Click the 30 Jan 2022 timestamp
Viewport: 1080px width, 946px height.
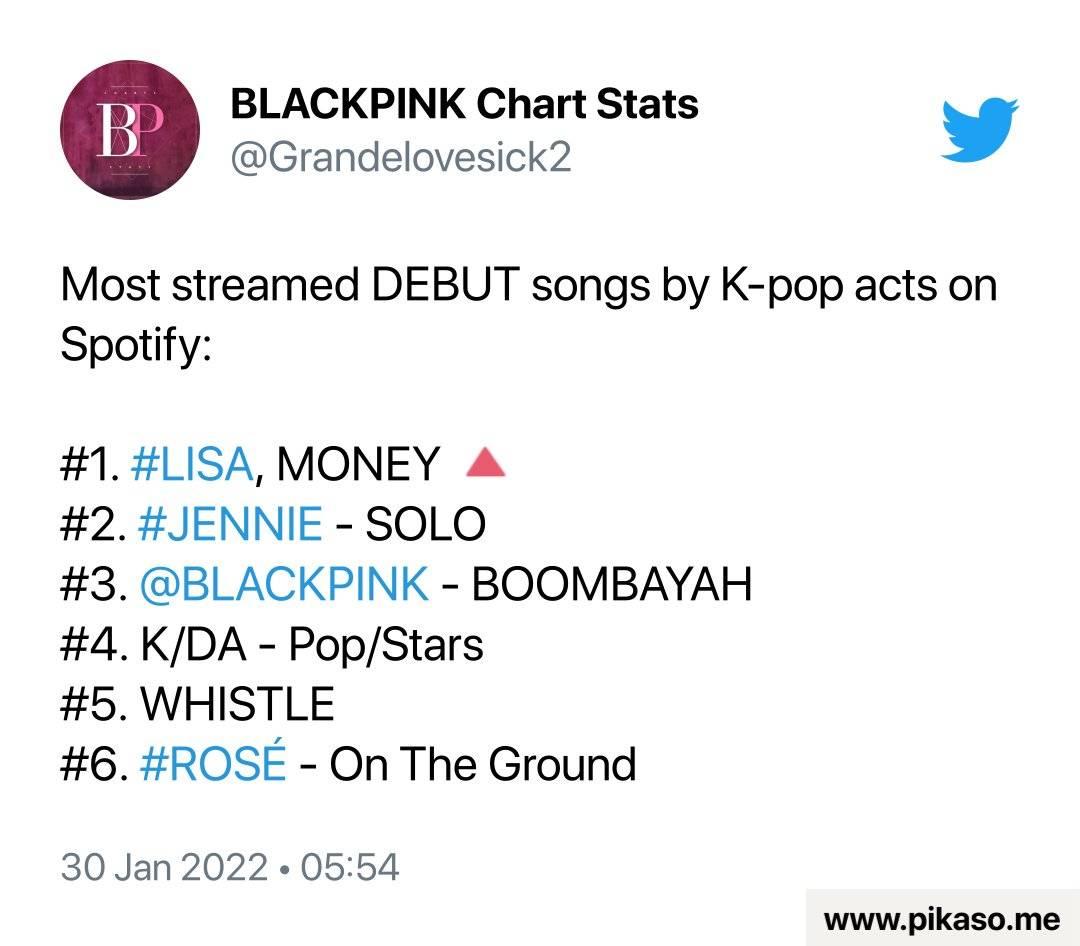click(164, 867)
